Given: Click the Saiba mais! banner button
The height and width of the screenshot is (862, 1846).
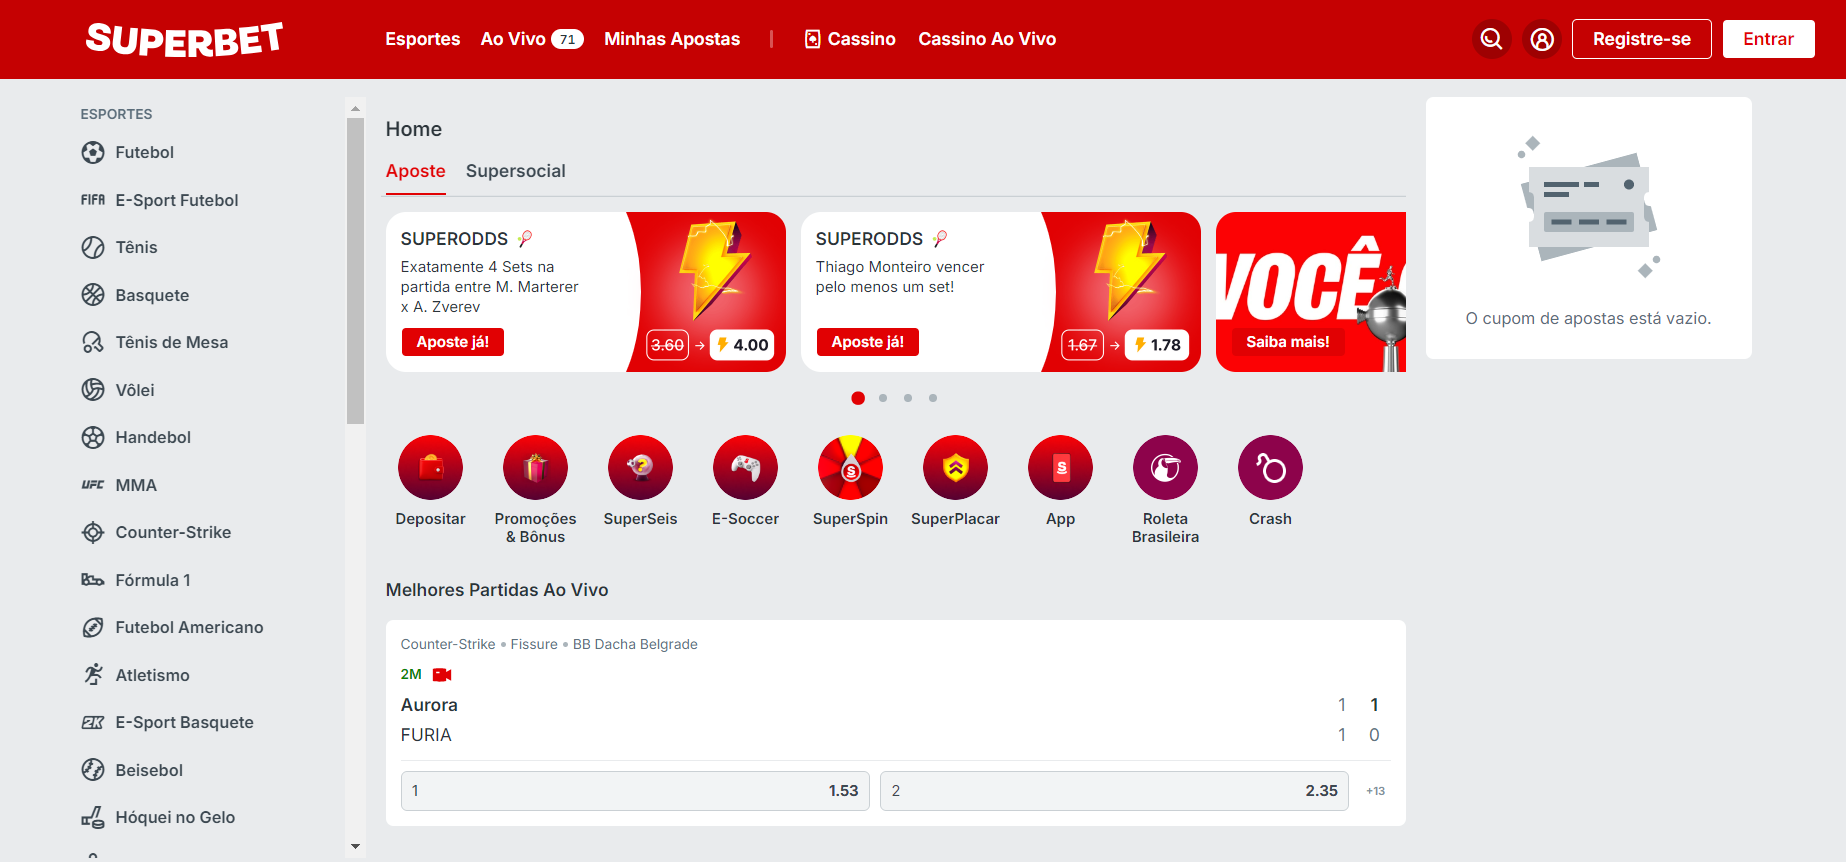Looking at the screenshot, I should click(x=1288, y=342).
